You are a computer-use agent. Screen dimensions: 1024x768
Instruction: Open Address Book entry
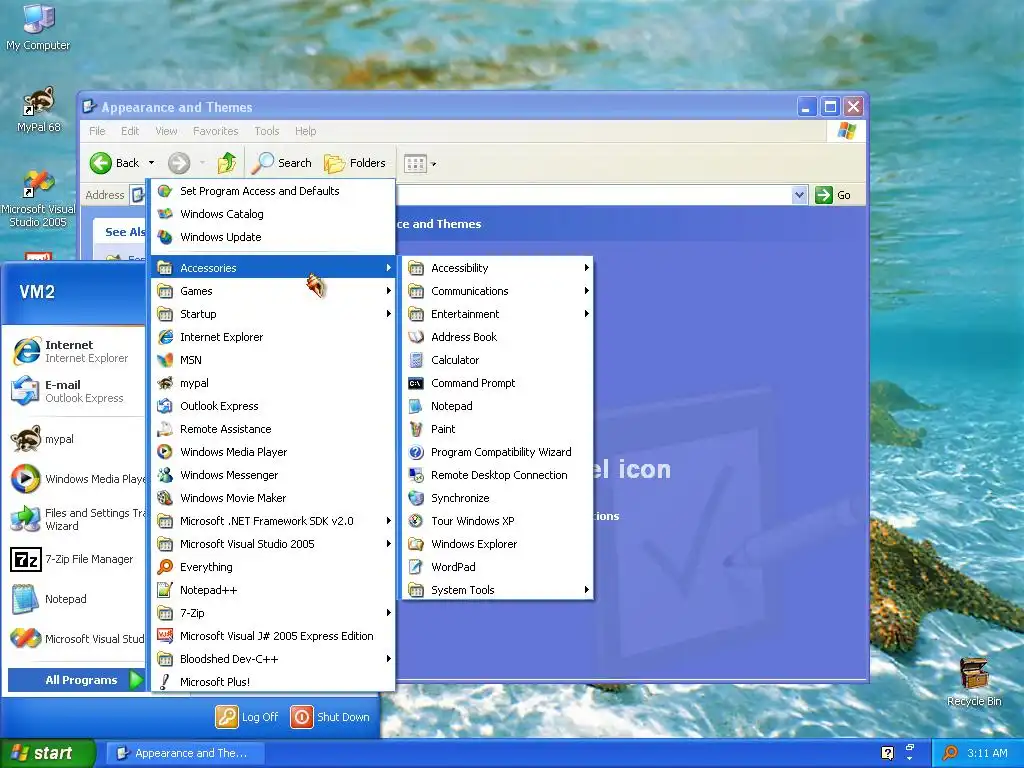pos(497,337)
